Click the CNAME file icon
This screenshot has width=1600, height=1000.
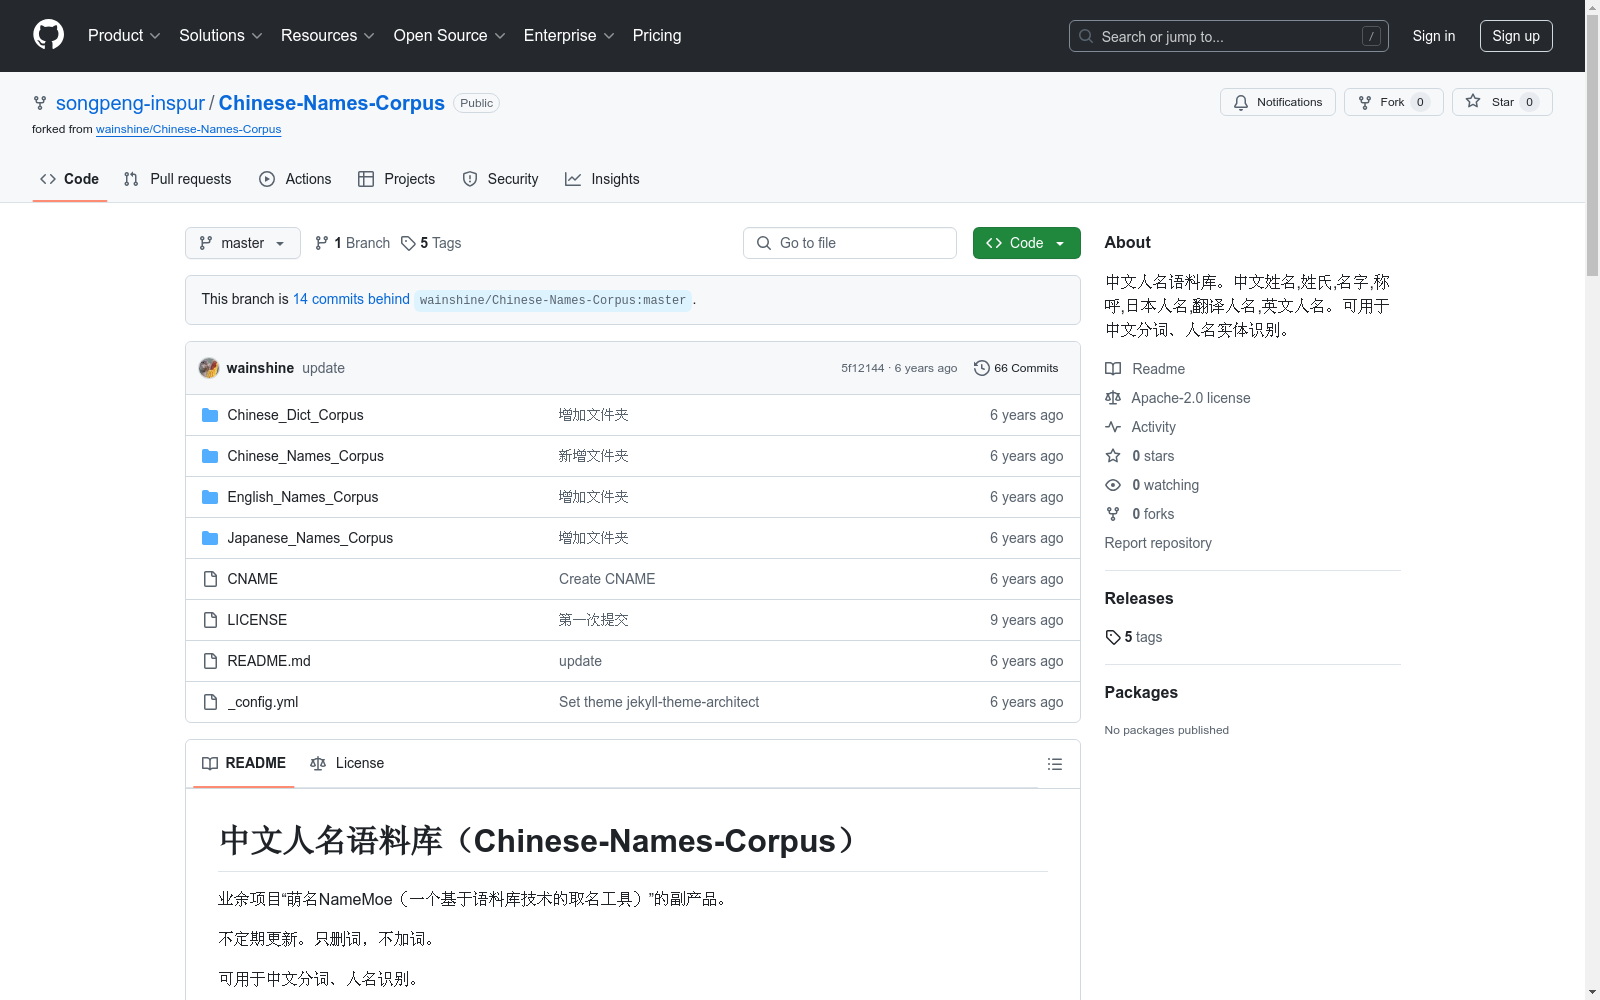(210, 579)
